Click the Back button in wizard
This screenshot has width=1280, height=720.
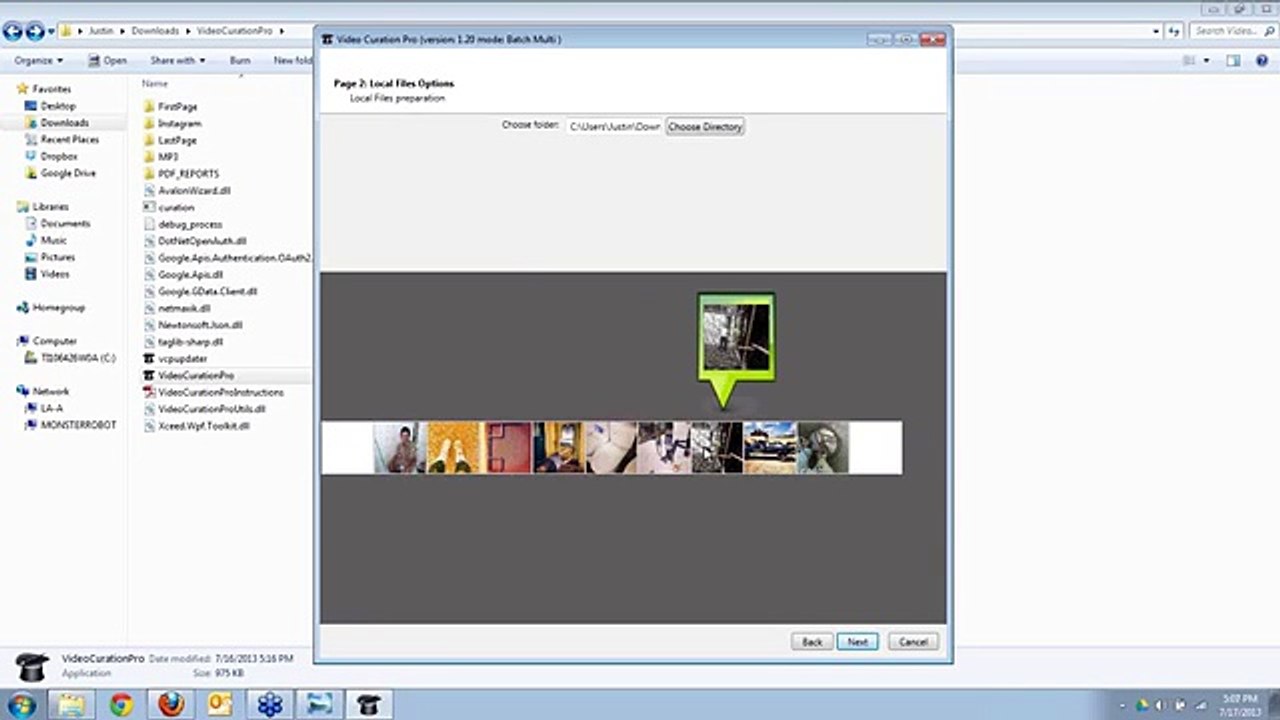(812, 642)
